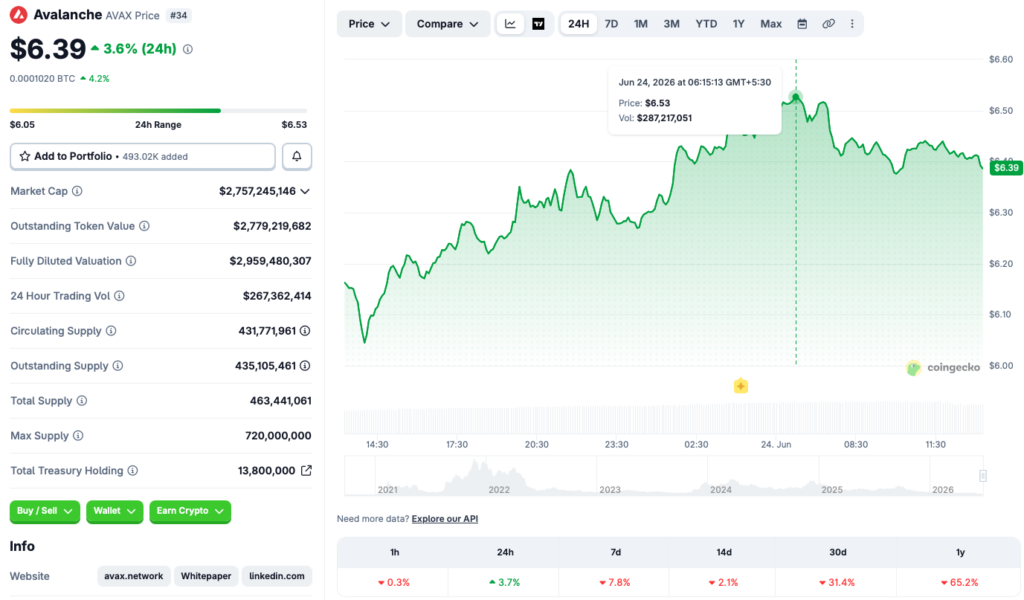Click the 24h Range progress bar

(x=159, y=111)
